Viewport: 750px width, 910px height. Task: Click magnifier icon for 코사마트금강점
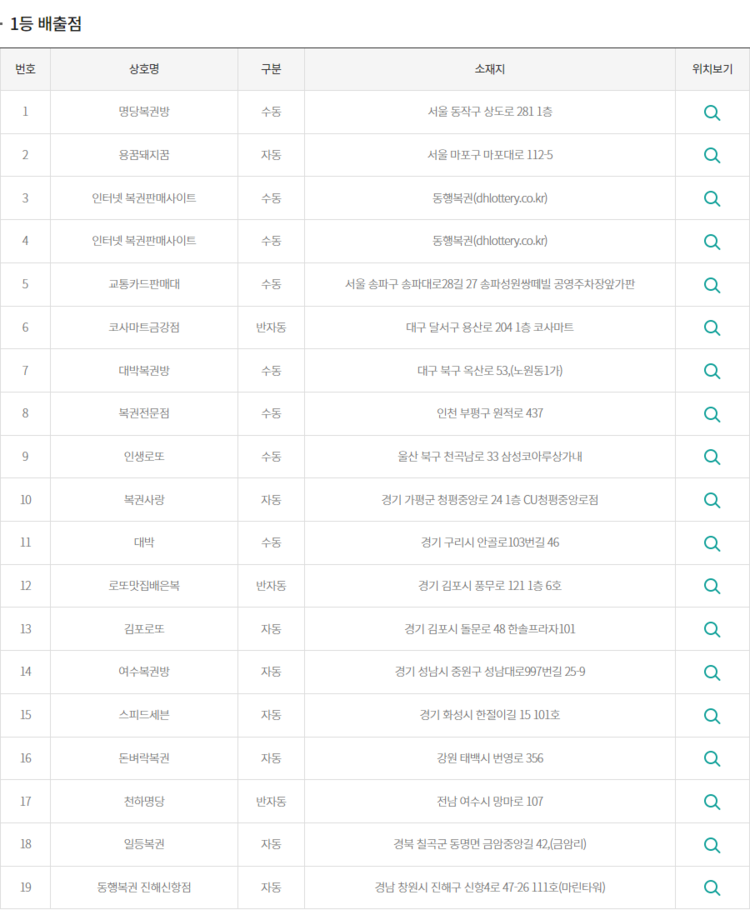pos(712,327)
